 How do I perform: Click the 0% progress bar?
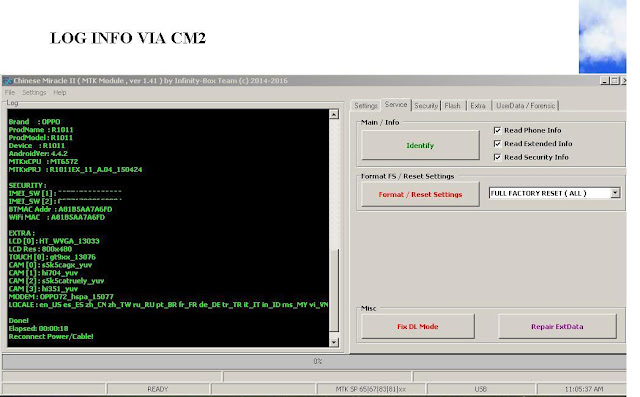314,362
